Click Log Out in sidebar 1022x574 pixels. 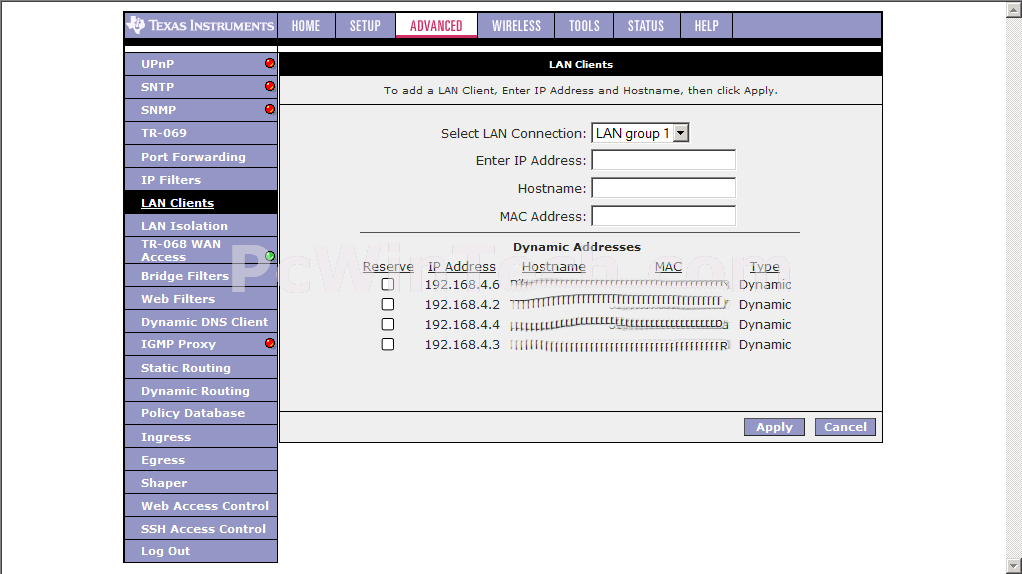(201, 551)
